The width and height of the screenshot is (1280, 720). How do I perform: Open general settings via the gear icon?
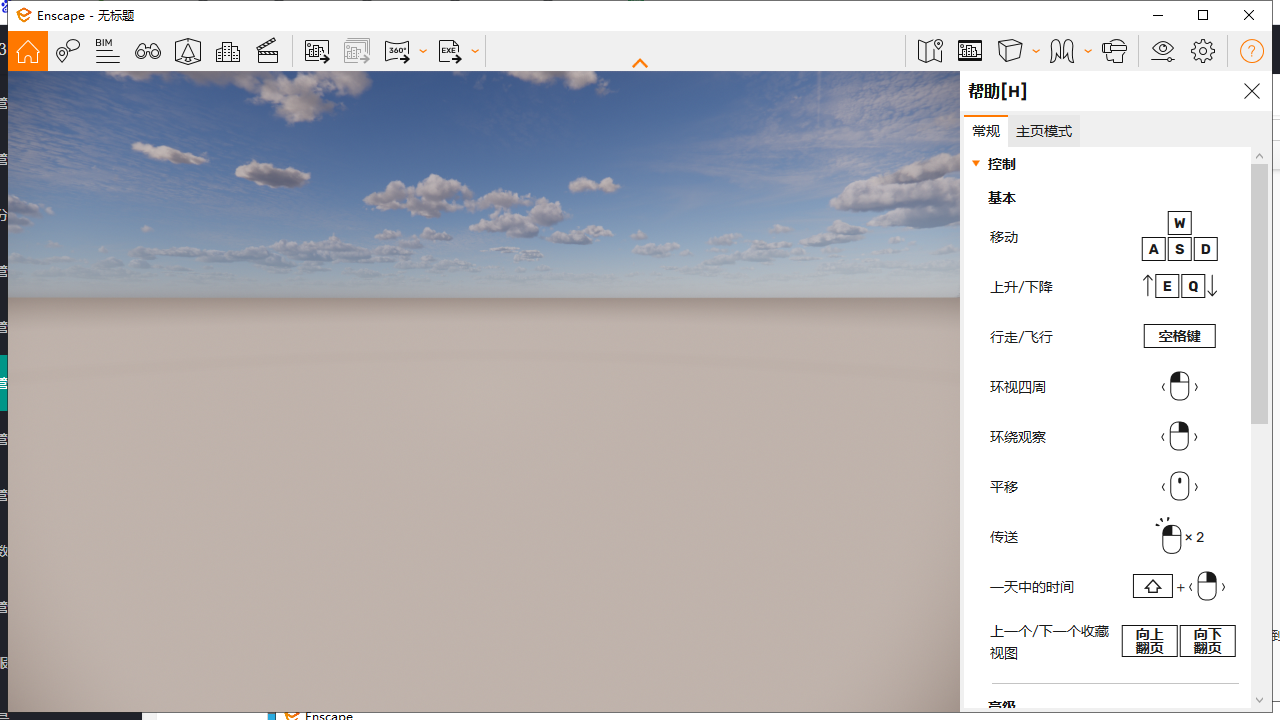click(1203, 51)
